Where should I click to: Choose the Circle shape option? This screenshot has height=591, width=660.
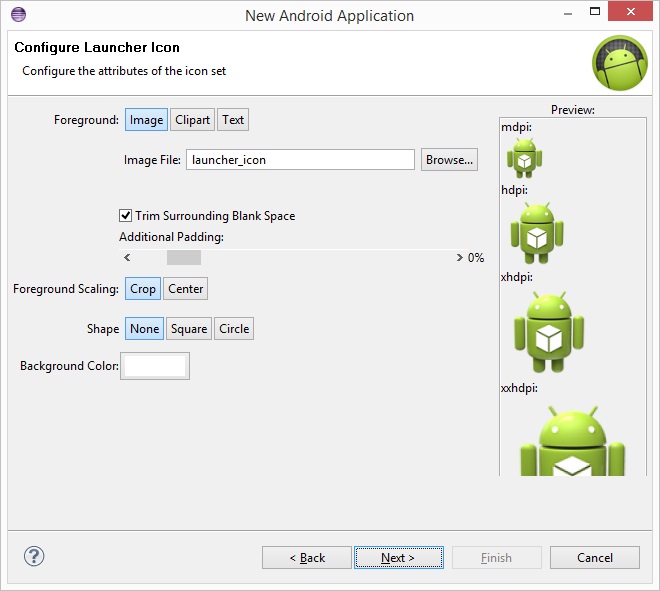pos(234,329)
